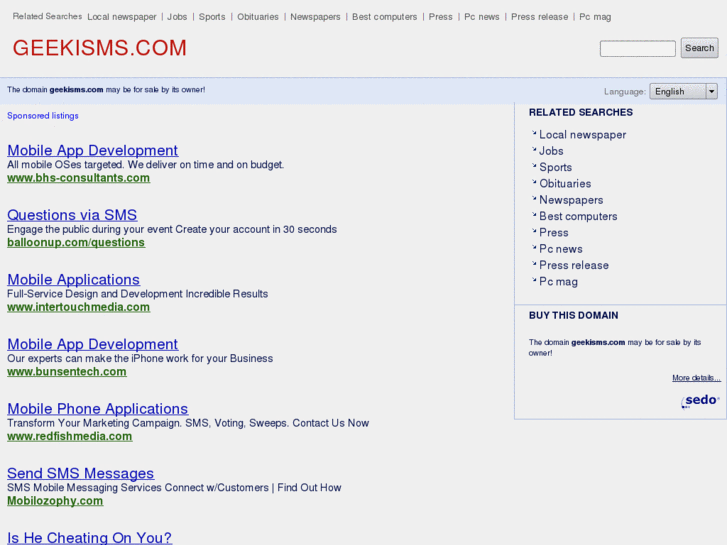Open Mobile Applications ad title

(73, 280)
